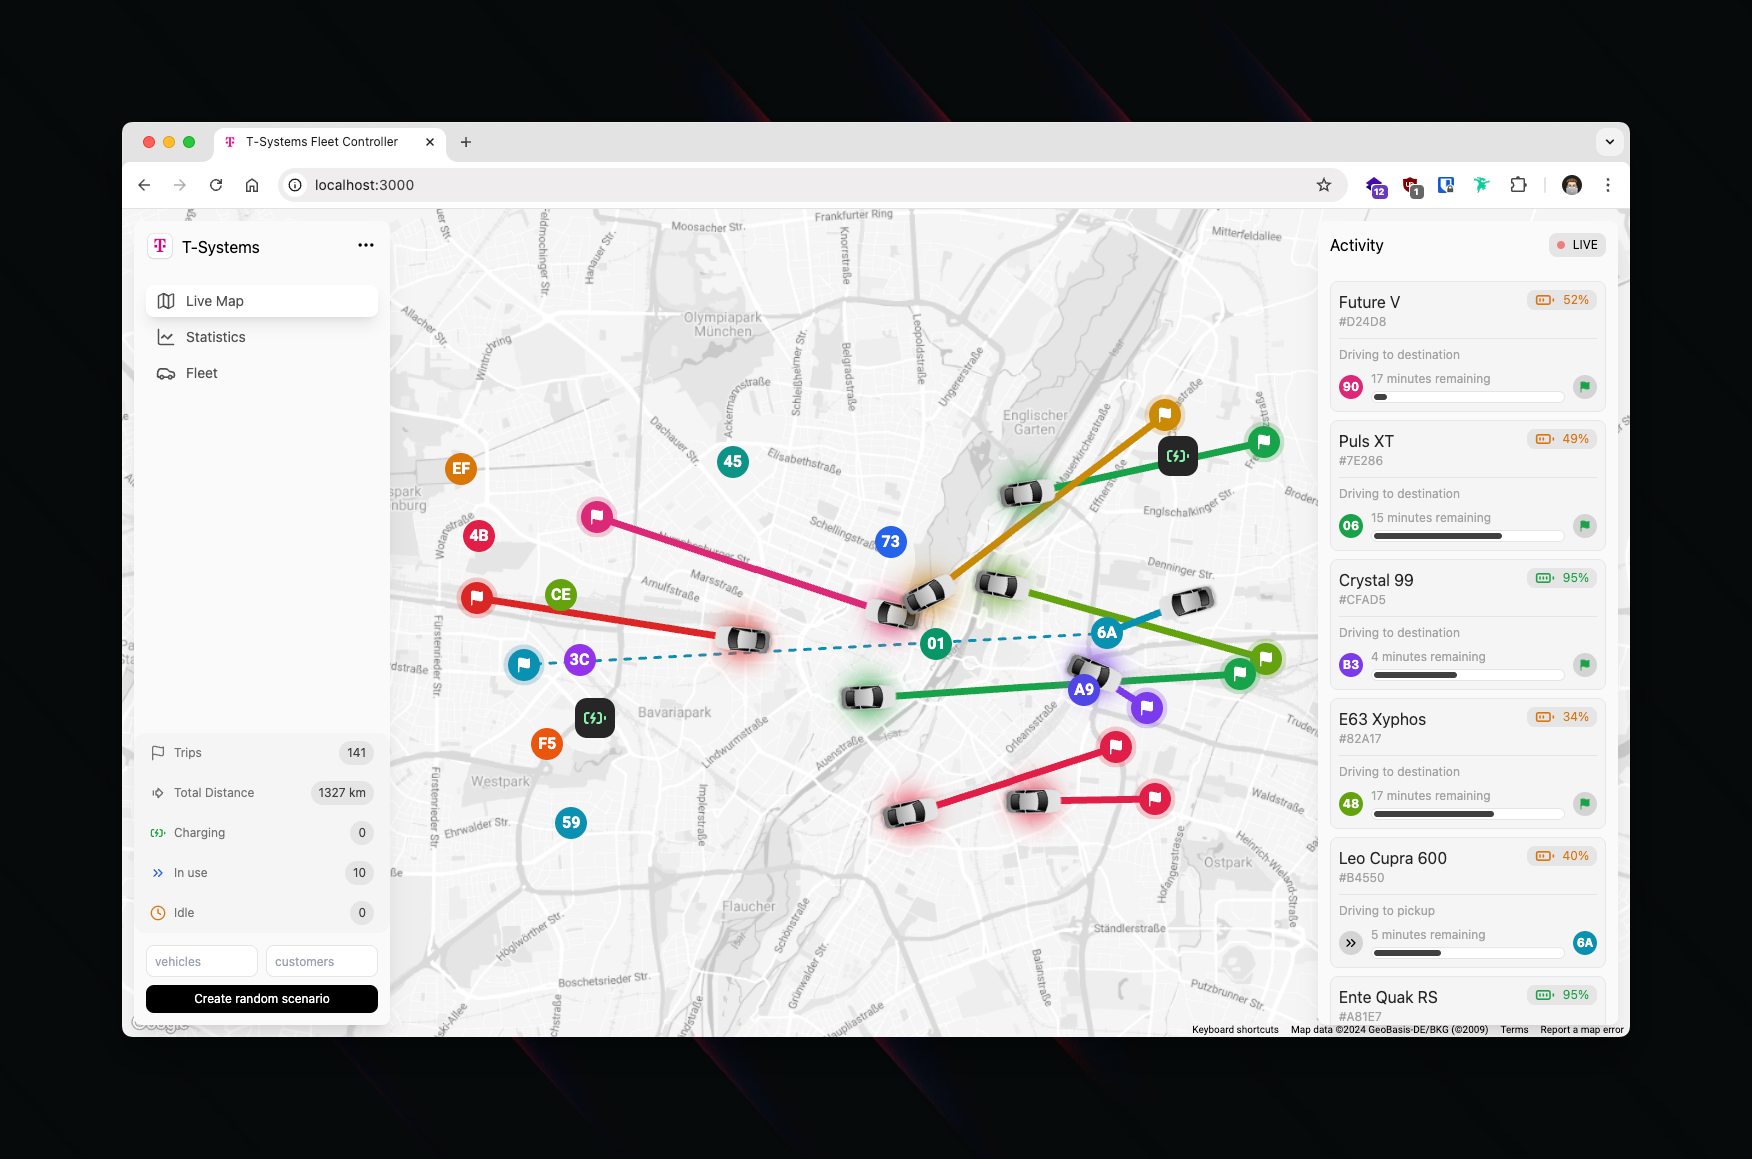This screenshot has width=1752, height=1159.
Task: Open the Crystal 99 activity card
Action: click(1467, 624)
